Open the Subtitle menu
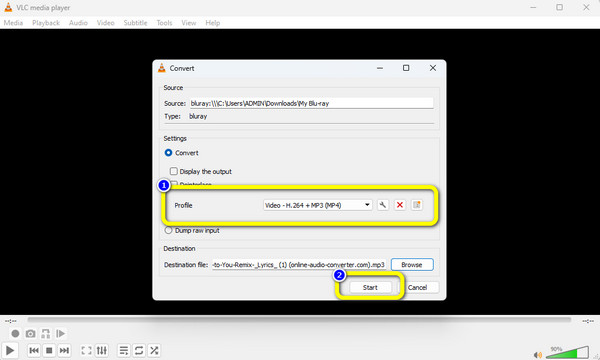600x360 pixels. pos(135,23)
